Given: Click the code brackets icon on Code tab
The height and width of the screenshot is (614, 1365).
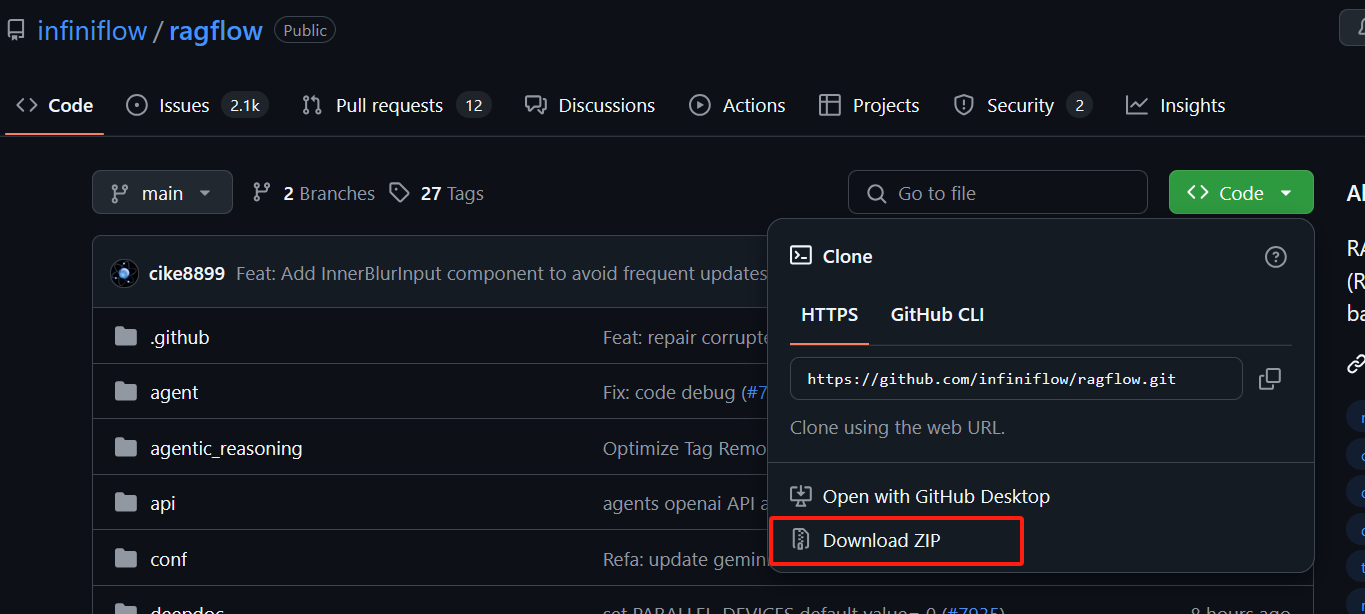Looking at the screenshot, I should tap(27, 105).
